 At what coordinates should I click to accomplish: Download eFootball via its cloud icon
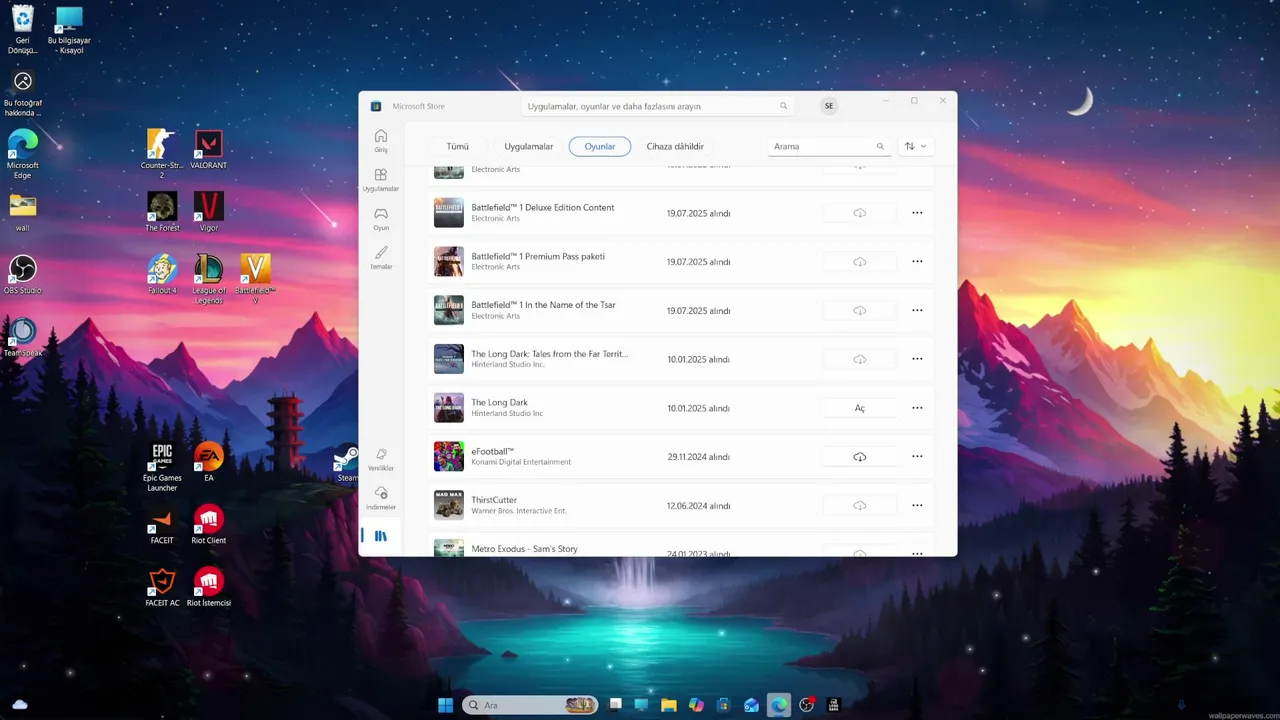point(859,457)
